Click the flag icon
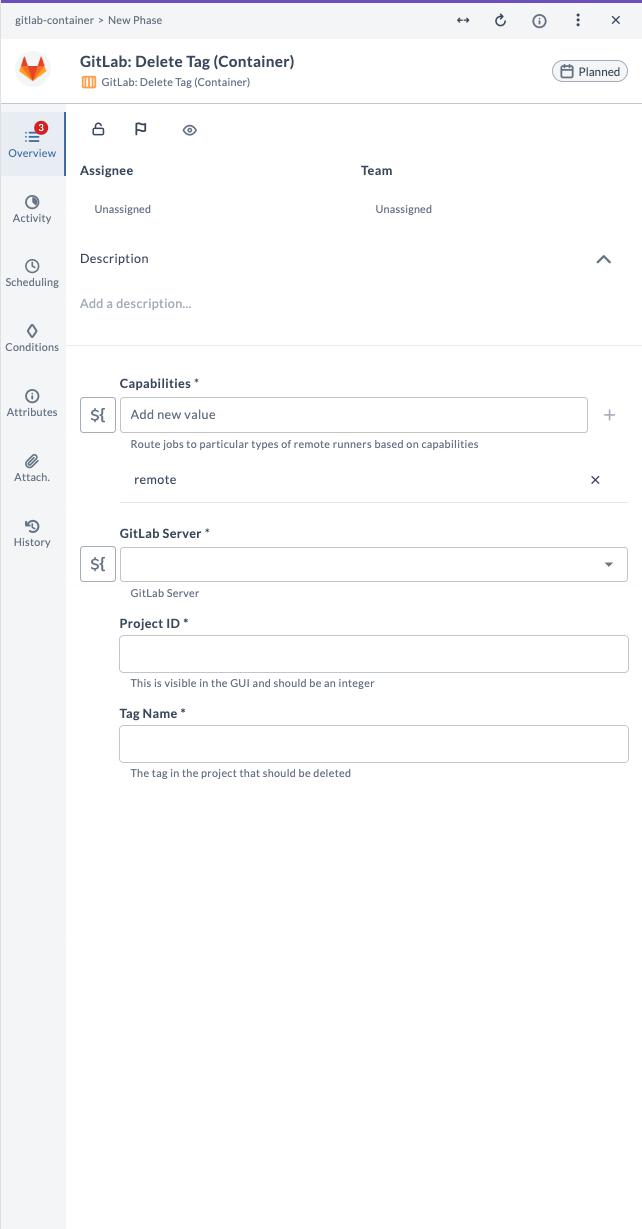Screen dimensions: 642x1229 (141, 129)
